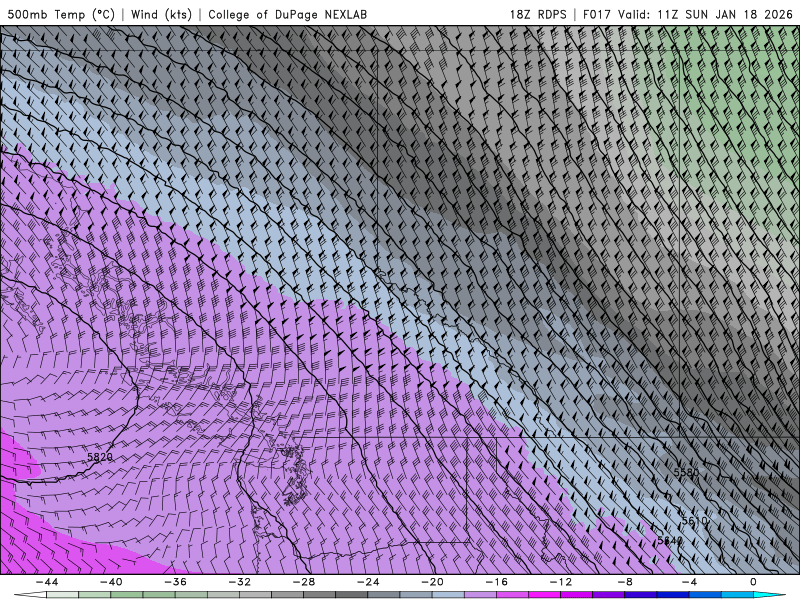Click the -44 colorbar tick label

tap(46, 582)
